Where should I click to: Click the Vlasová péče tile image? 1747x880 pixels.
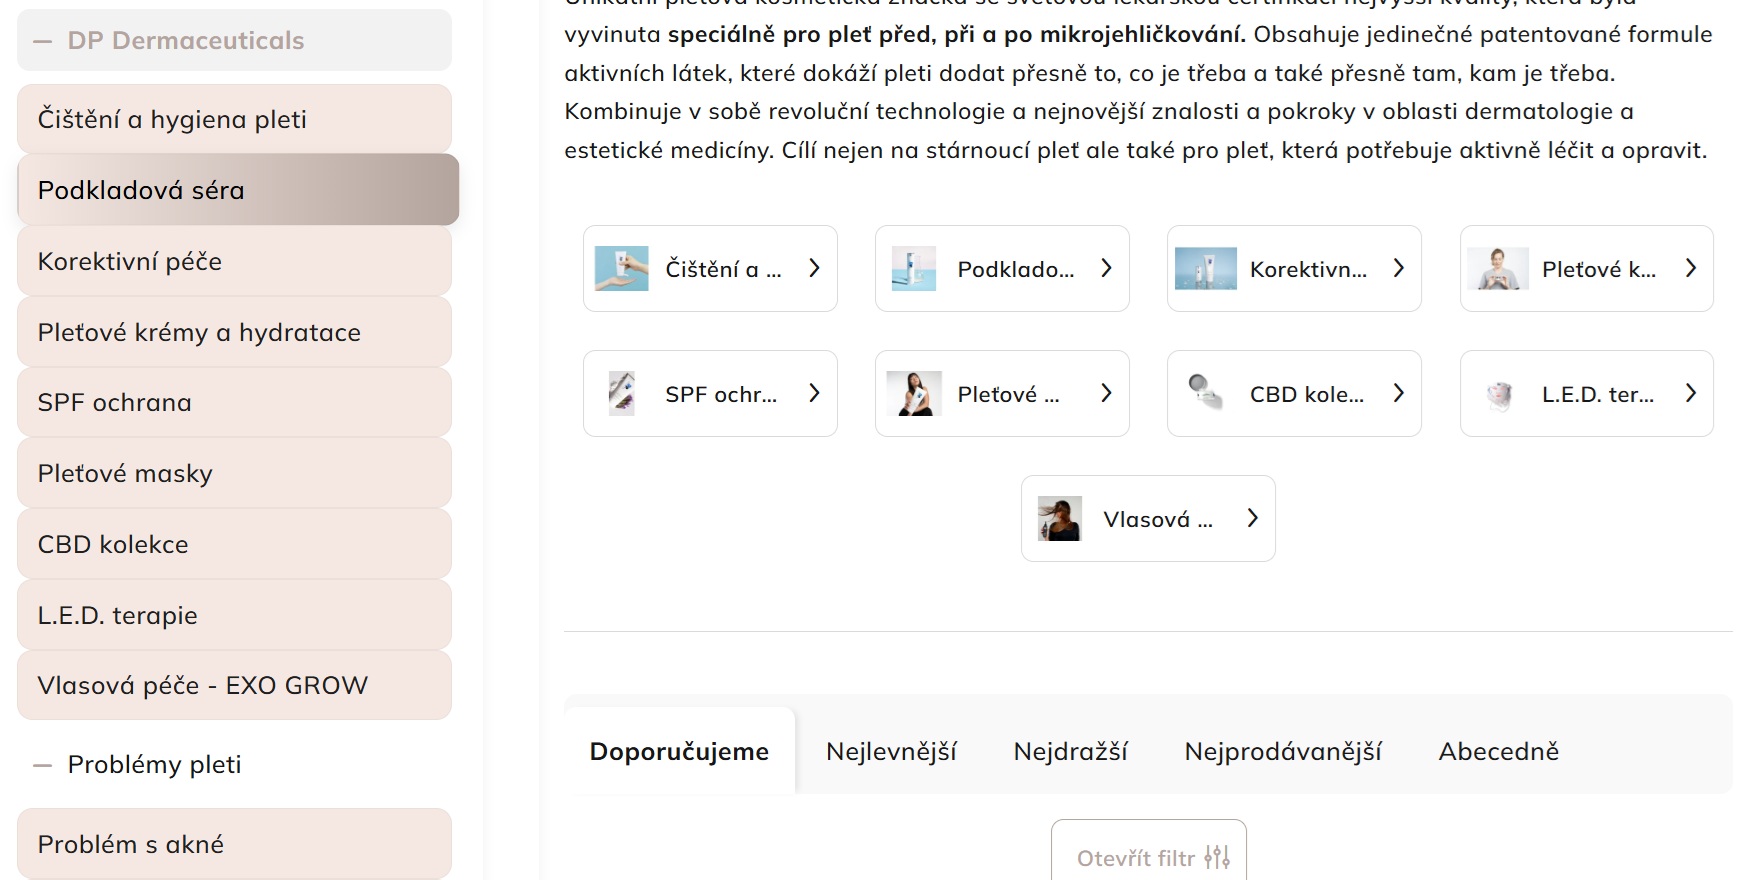tap(1059, 519)
